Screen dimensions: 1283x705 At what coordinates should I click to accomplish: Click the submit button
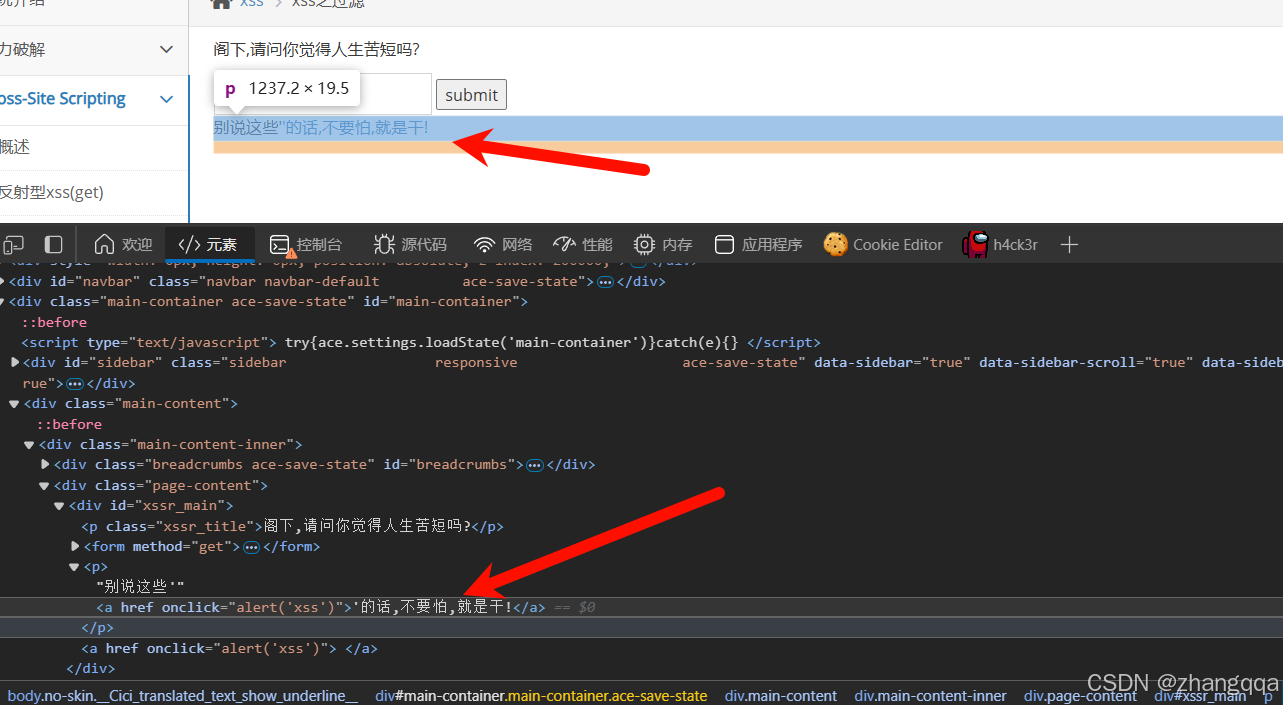point(471,95)
